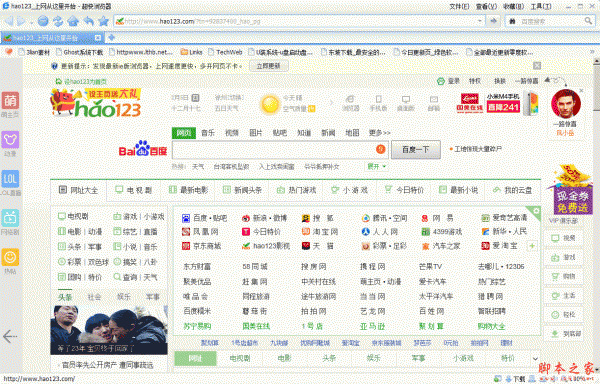Open the 工具(T) menu

coord(541,7)
